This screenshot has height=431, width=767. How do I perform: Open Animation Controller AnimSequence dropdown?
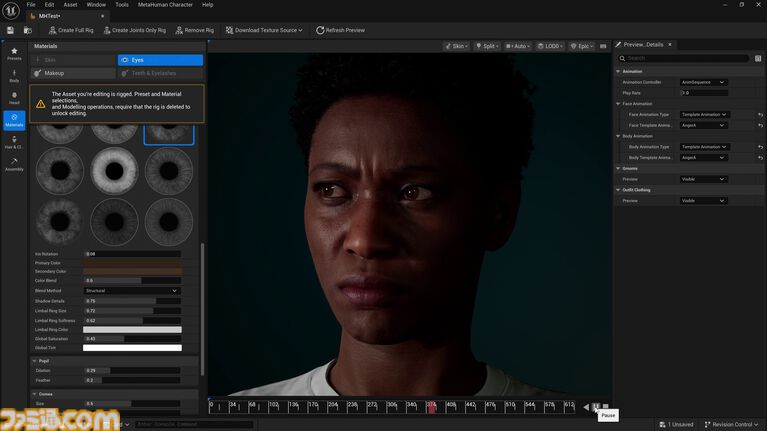click(703, 82)
